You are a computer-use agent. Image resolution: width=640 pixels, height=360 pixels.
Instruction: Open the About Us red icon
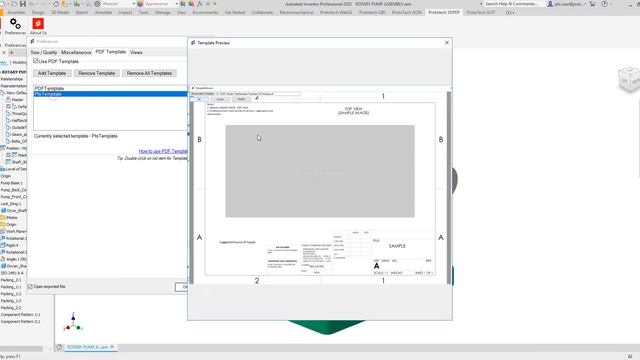pyautogui.click(x=38, y=24)
